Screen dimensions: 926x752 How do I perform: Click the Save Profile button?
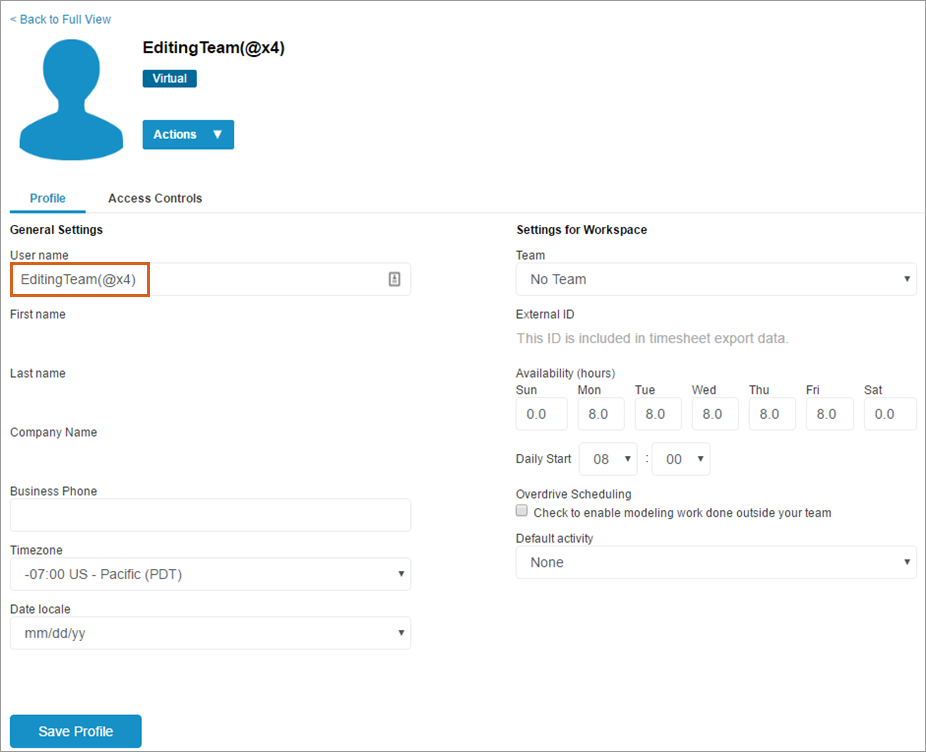tap(76, 731)
